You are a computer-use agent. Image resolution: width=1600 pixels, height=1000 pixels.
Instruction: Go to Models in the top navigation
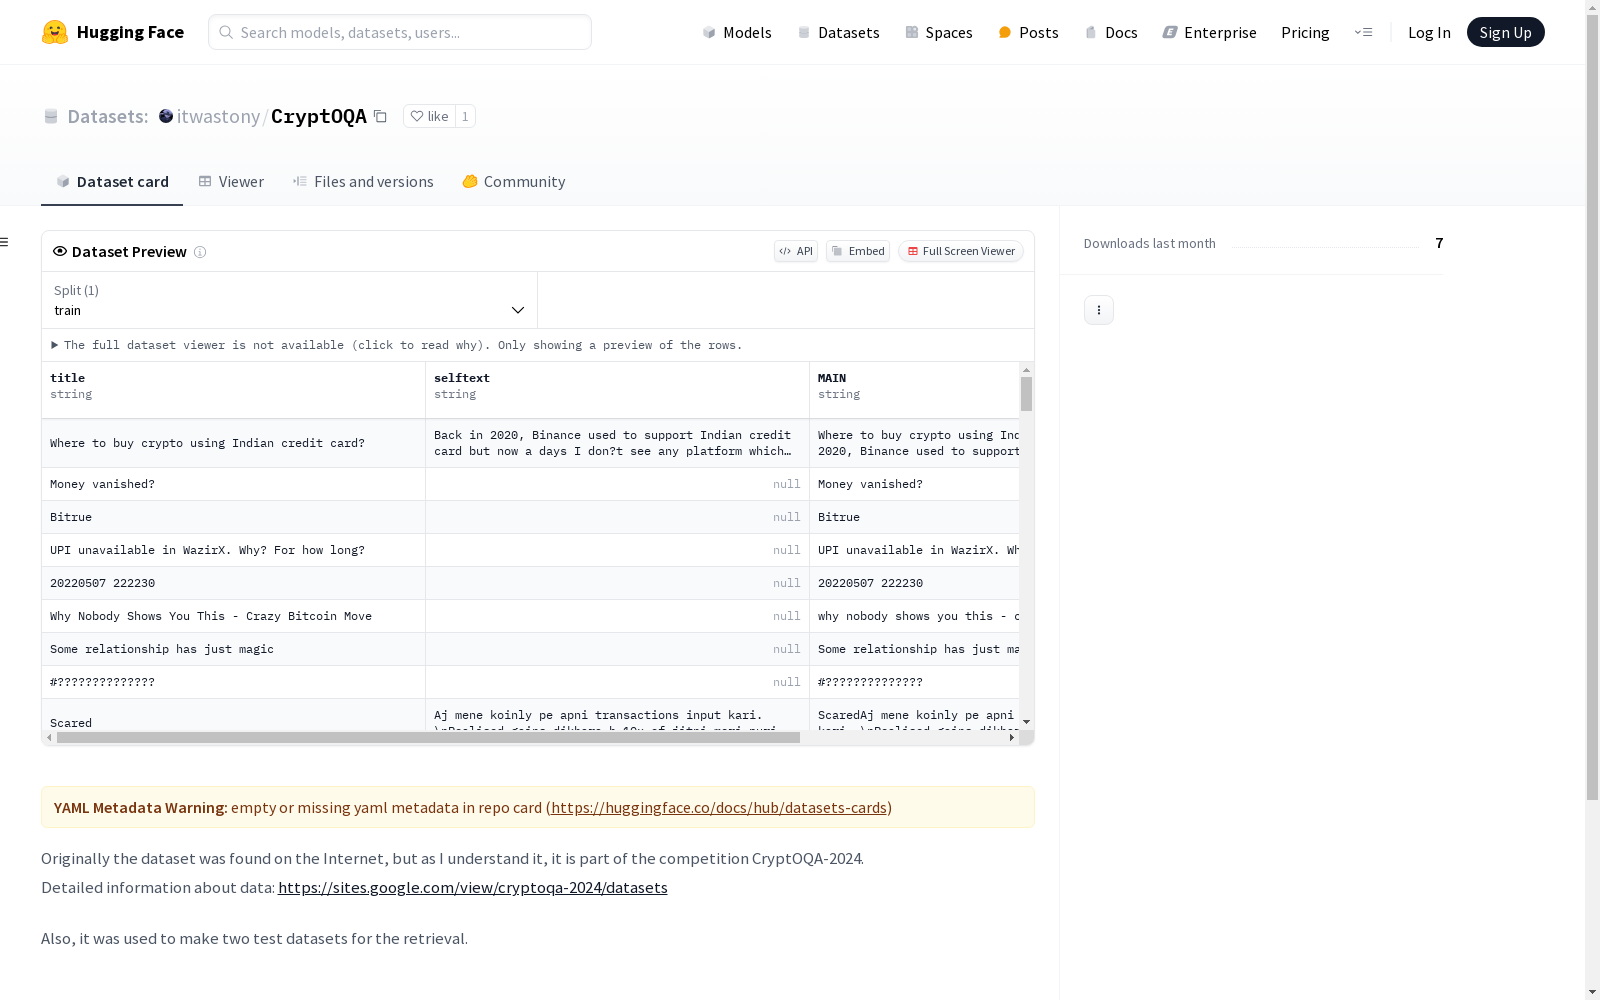click(x=737, y=32)
